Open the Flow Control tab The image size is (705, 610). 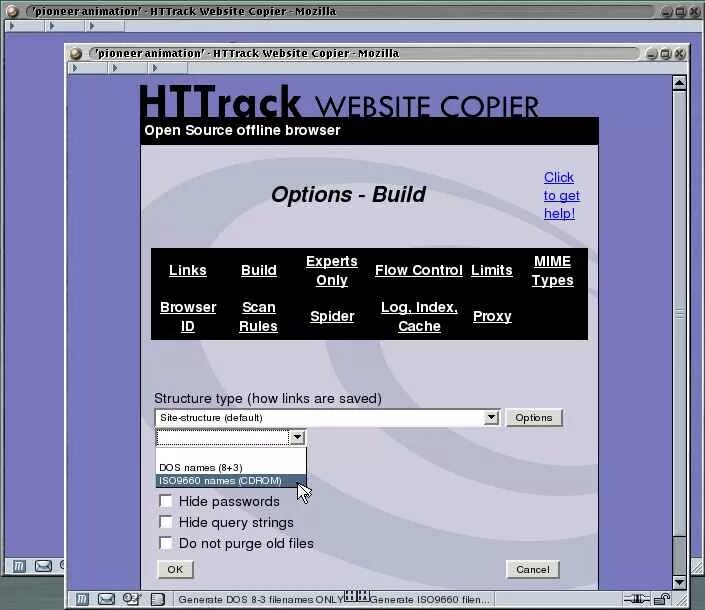pyautogui.click(x=419, y=270)
